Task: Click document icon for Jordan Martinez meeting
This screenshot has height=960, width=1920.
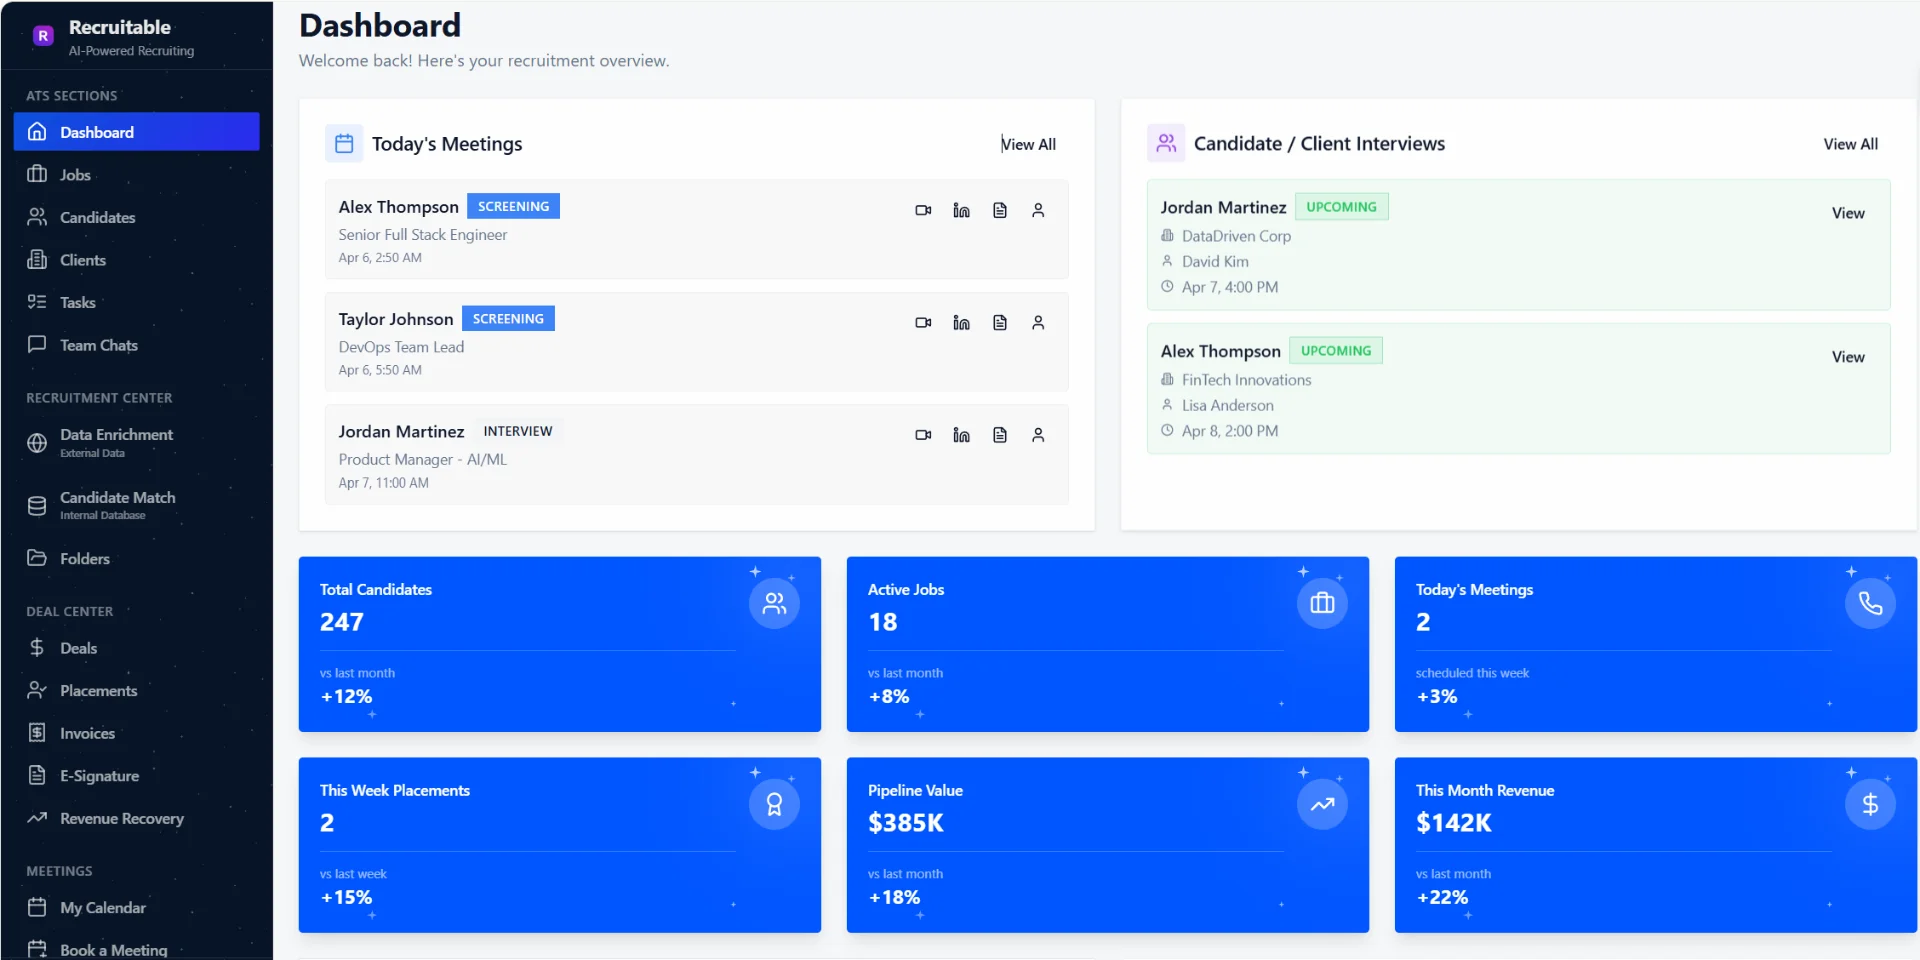Action: click(999, 435)
